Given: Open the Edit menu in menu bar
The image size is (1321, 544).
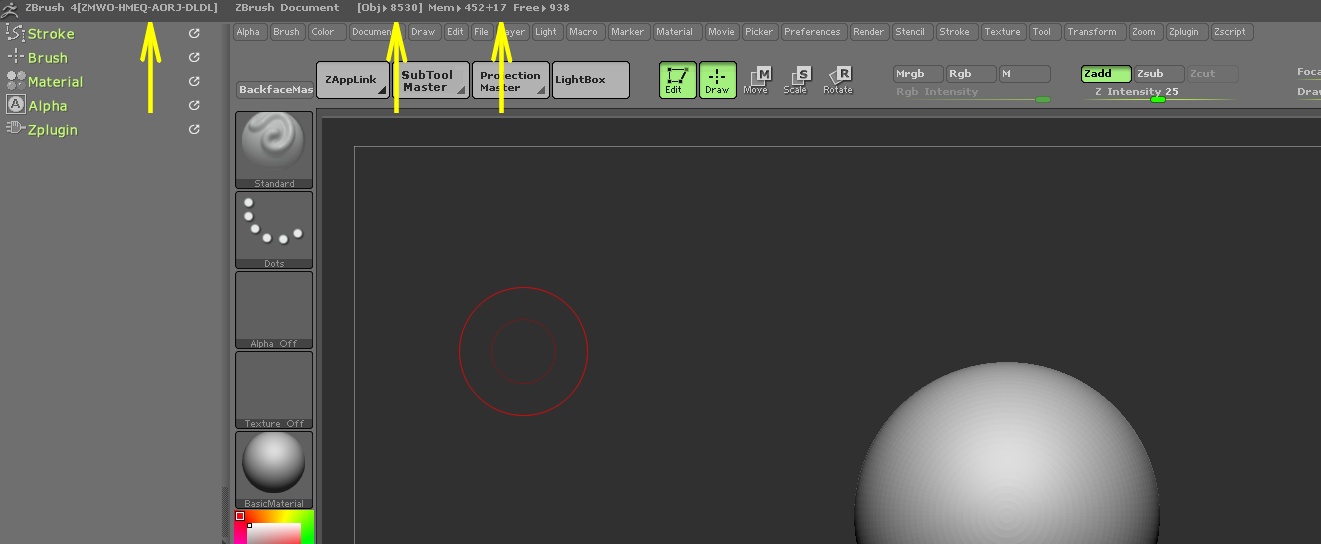Looking at the screenshot, I should [456, 32].
